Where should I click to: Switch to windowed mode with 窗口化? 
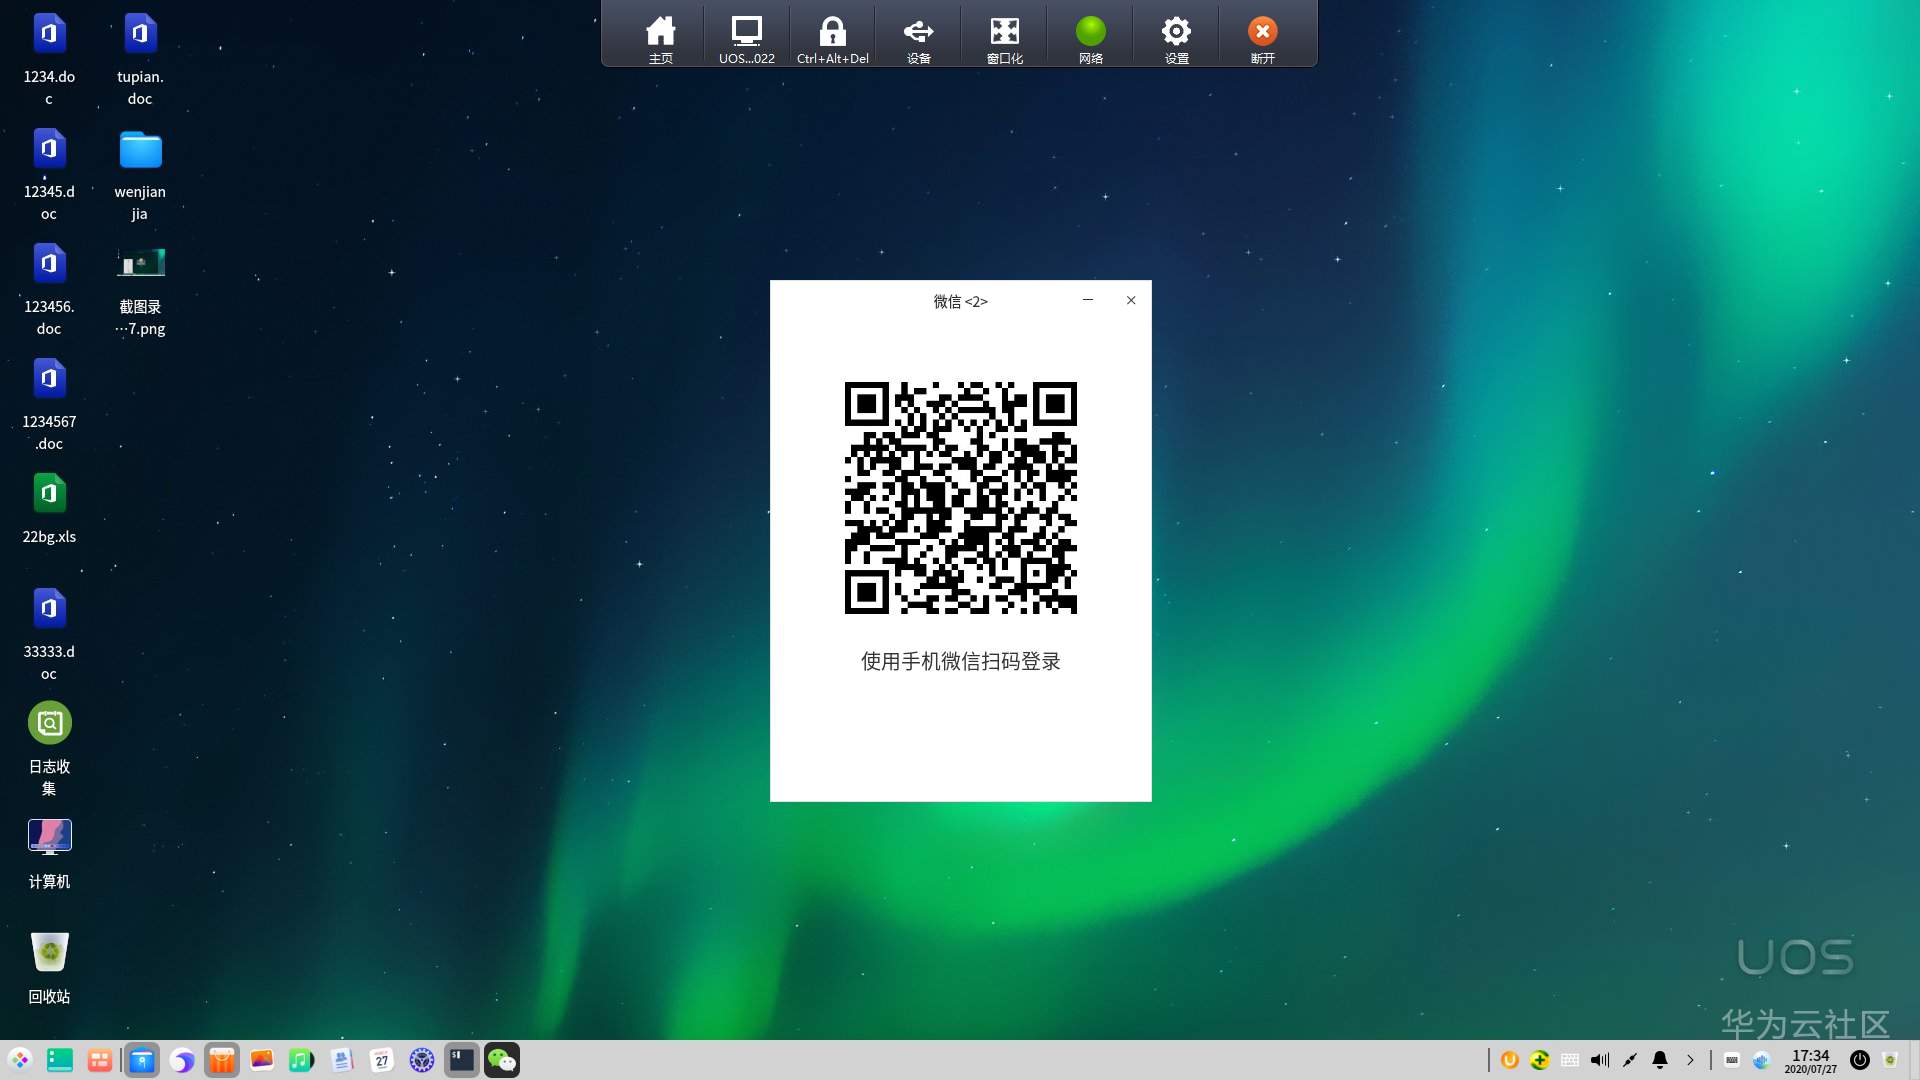1004,38
